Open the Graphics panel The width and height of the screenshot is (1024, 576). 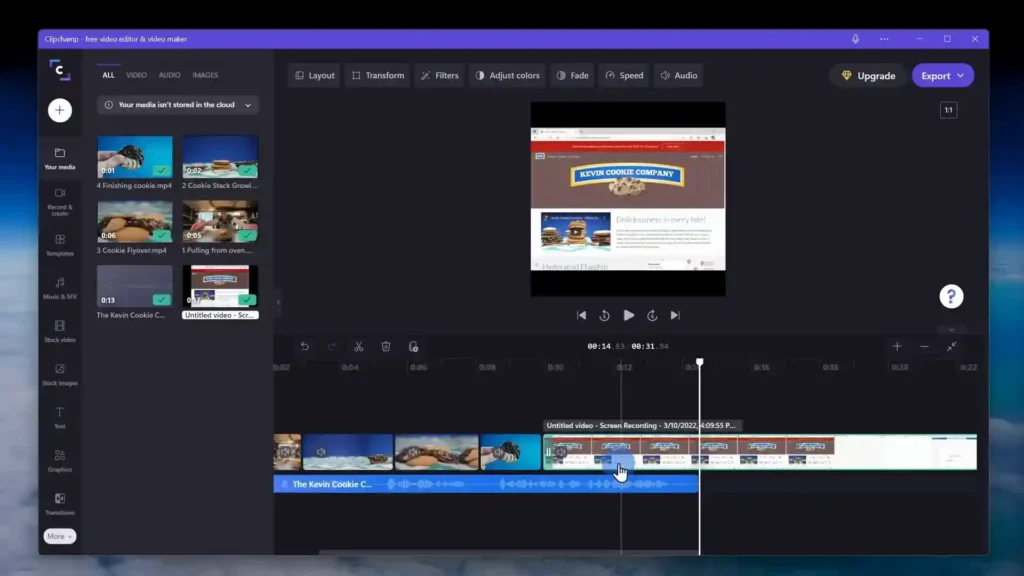tap(59, 462)
